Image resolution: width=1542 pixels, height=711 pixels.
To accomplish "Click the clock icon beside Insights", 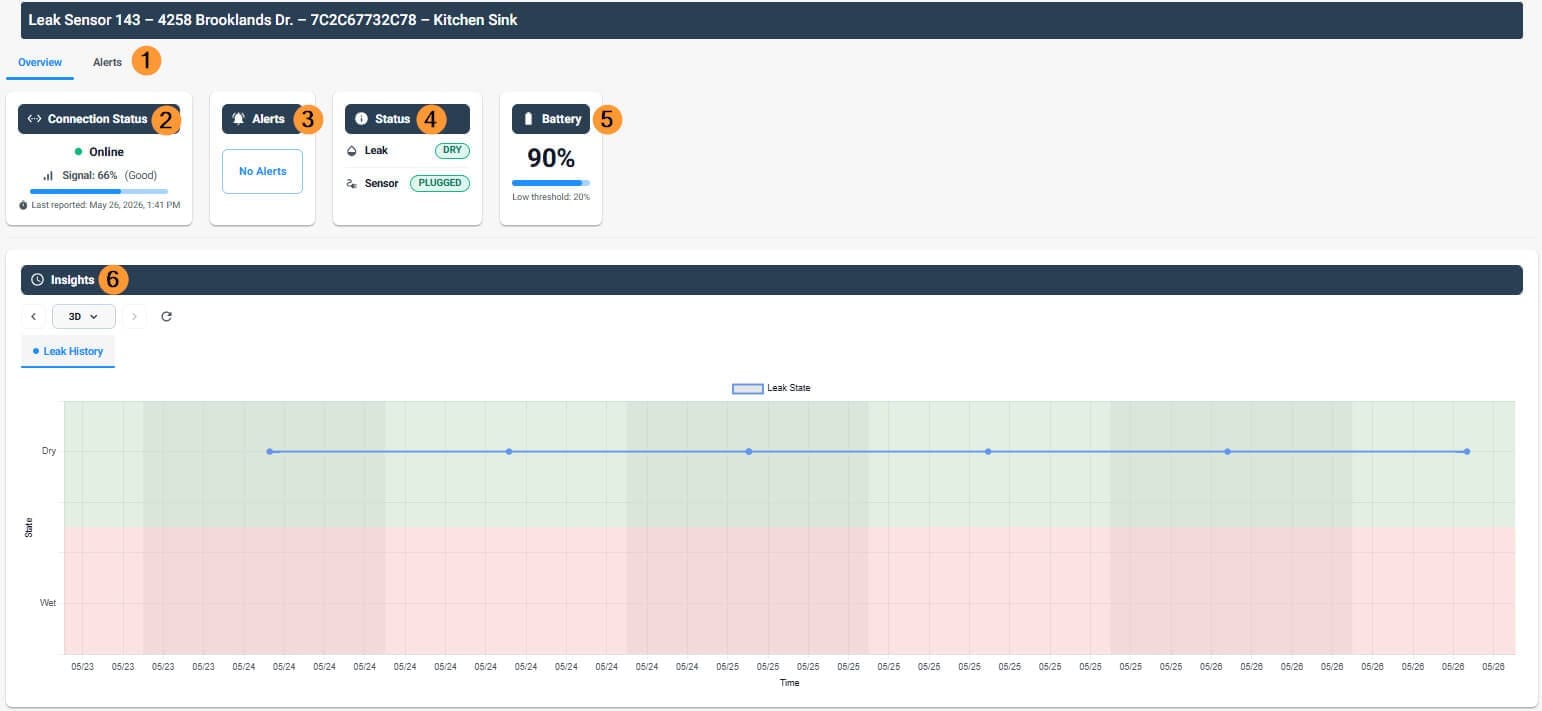I will 38,280.
